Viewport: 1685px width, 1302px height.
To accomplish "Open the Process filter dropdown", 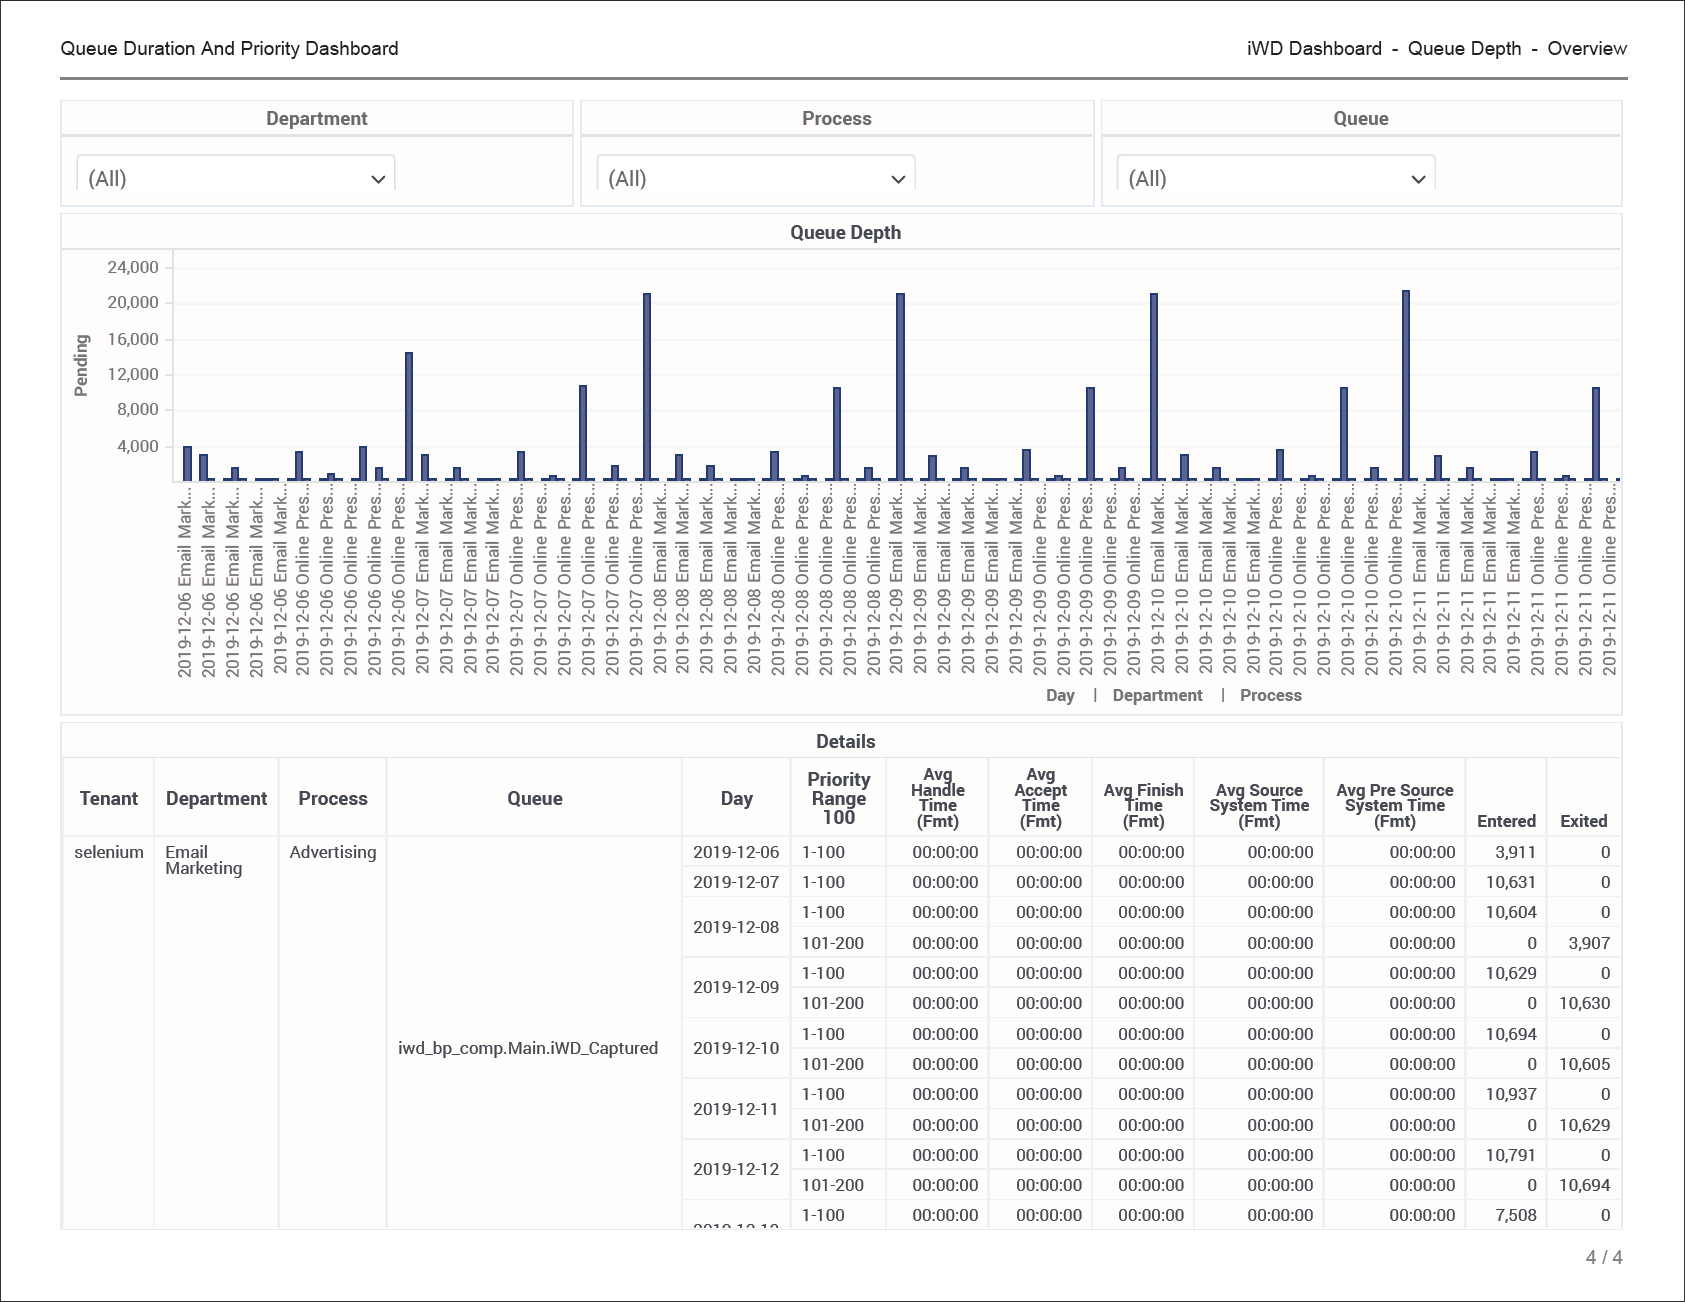I will coord(756,178).
